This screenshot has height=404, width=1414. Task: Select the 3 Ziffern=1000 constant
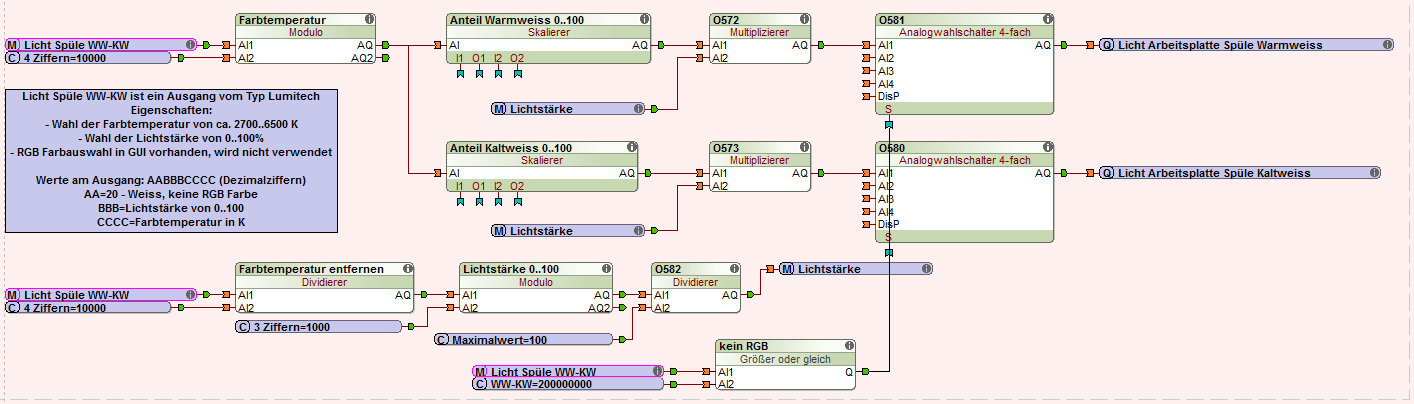(x=318, y=327)
